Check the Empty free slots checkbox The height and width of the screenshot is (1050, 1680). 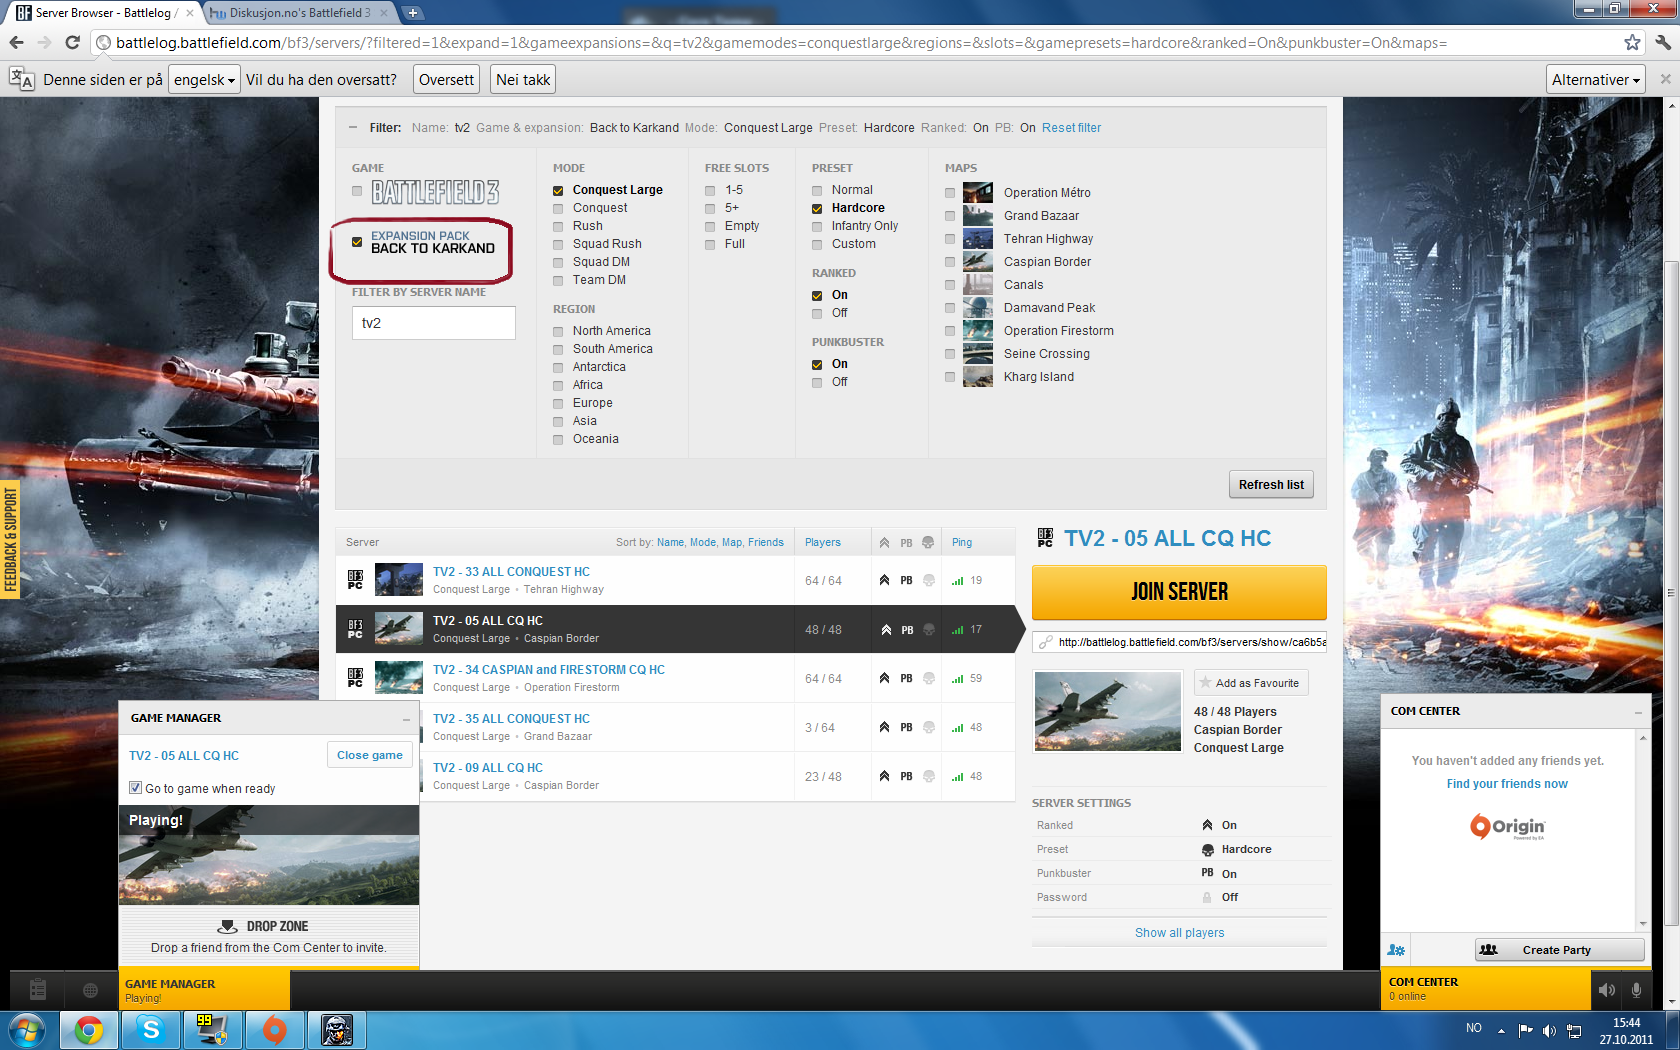710,226
